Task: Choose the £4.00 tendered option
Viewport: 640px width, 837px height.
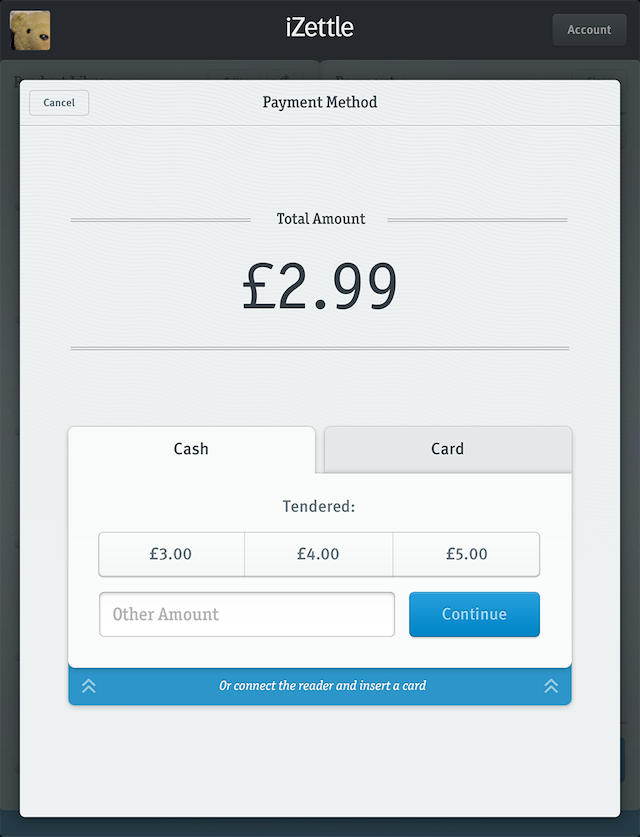Action: pyautogui.click(x=318, y=554)
